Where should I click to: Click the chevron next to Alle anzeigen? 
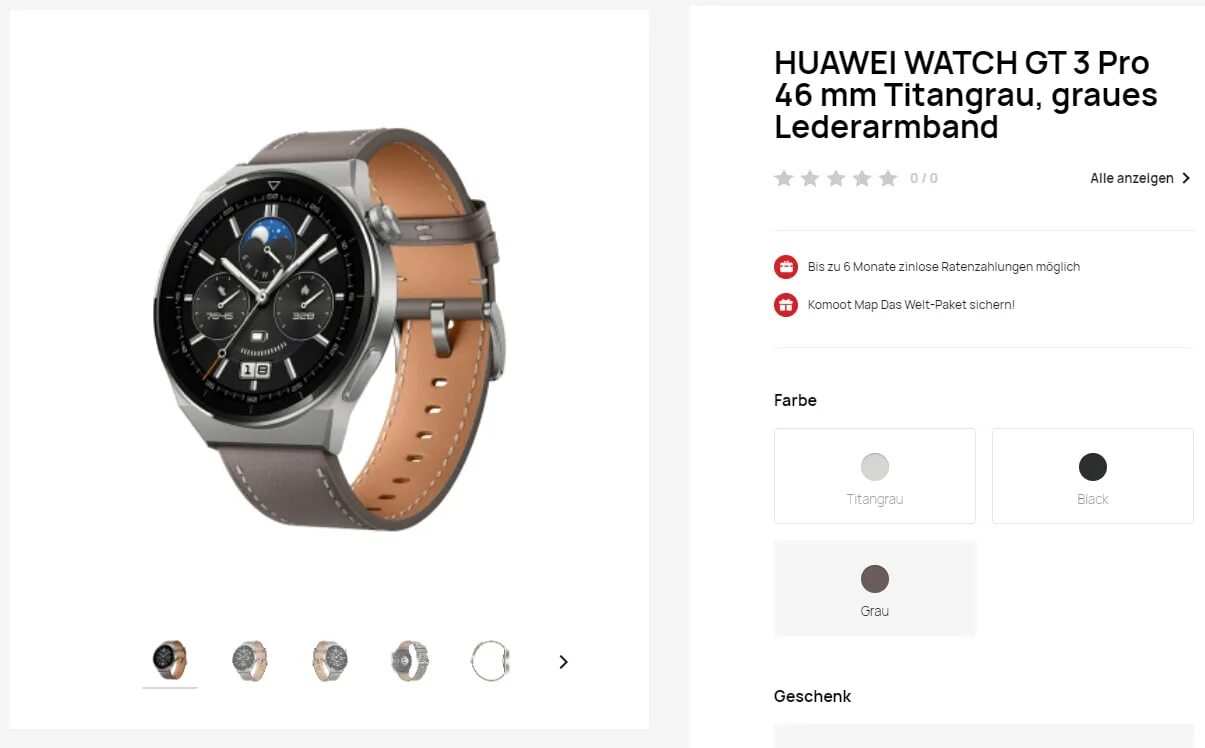tap(1186, 178)
